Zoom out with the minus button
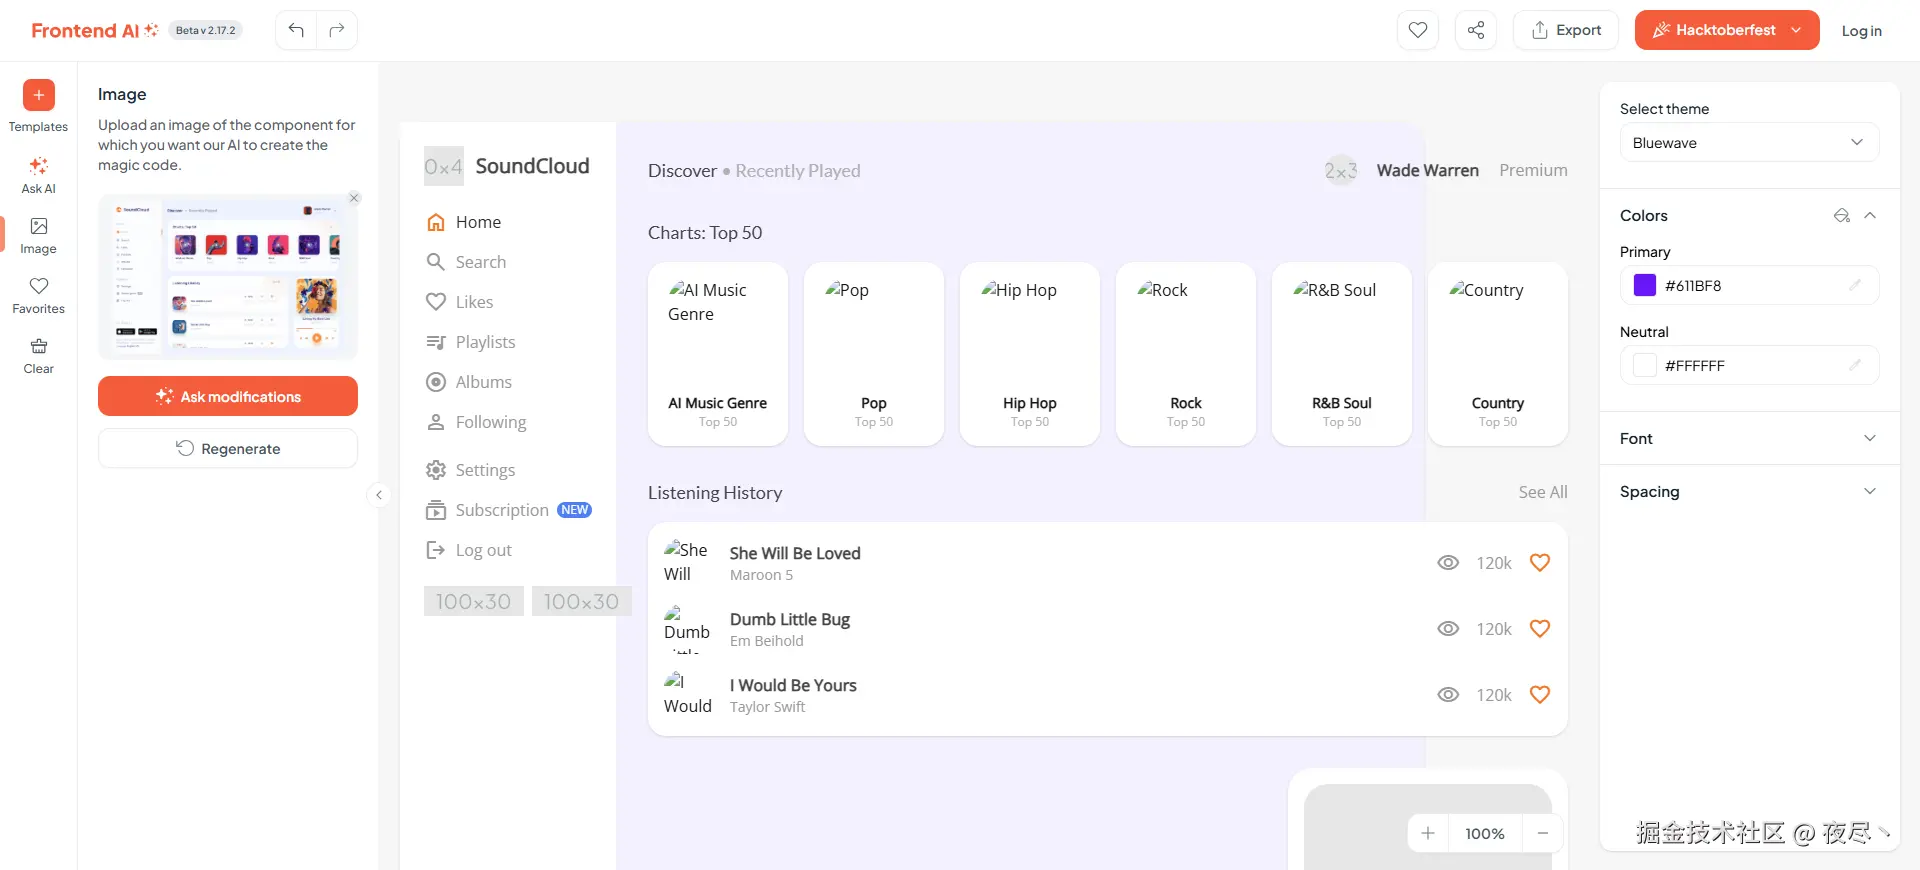Image resolution: width=1920 pixels, height=870 pixels. [1543, 833]
